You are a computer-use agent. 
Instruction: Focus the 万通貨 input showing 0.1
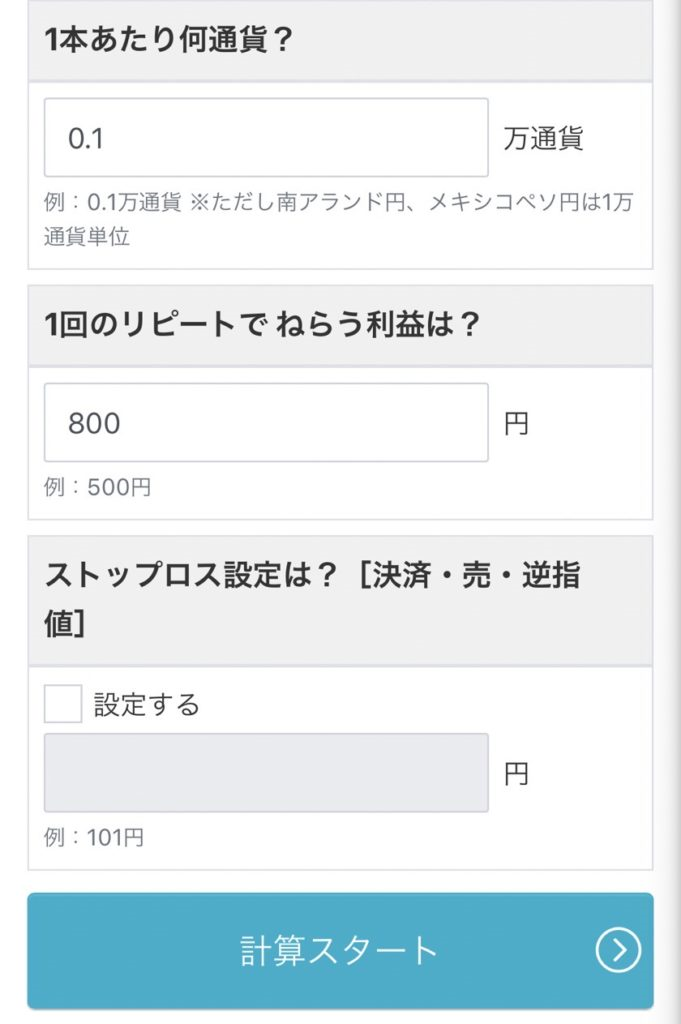tap(266, 138)
